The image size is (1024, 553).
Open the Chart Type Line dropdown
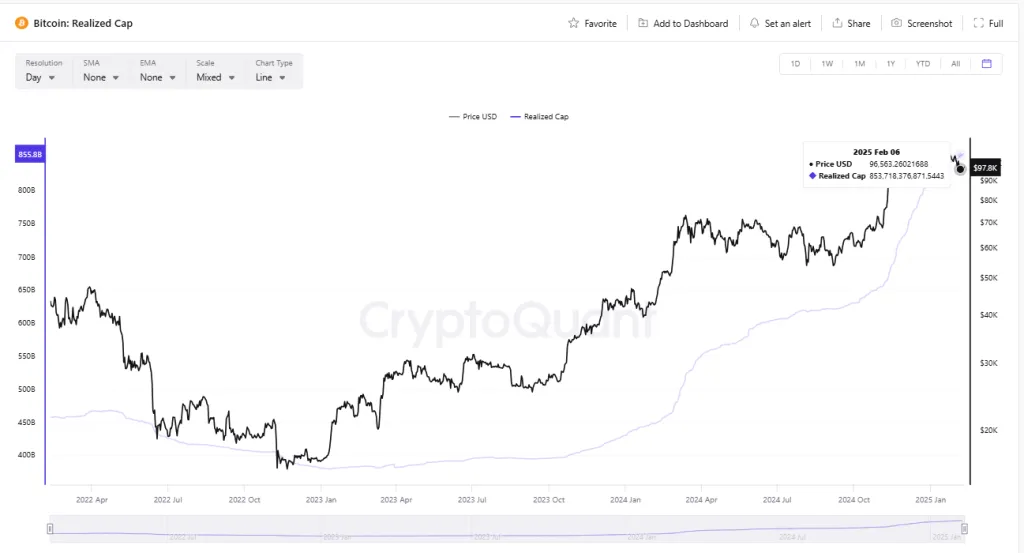(270, 77)
